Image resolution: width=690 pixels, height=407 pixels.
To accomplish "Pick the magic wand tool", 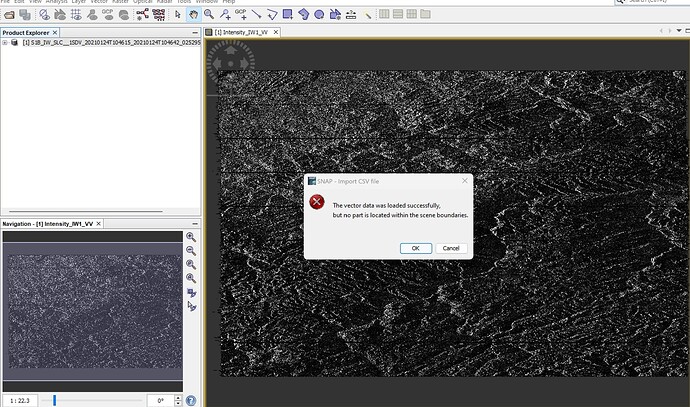I will [367, 15].
